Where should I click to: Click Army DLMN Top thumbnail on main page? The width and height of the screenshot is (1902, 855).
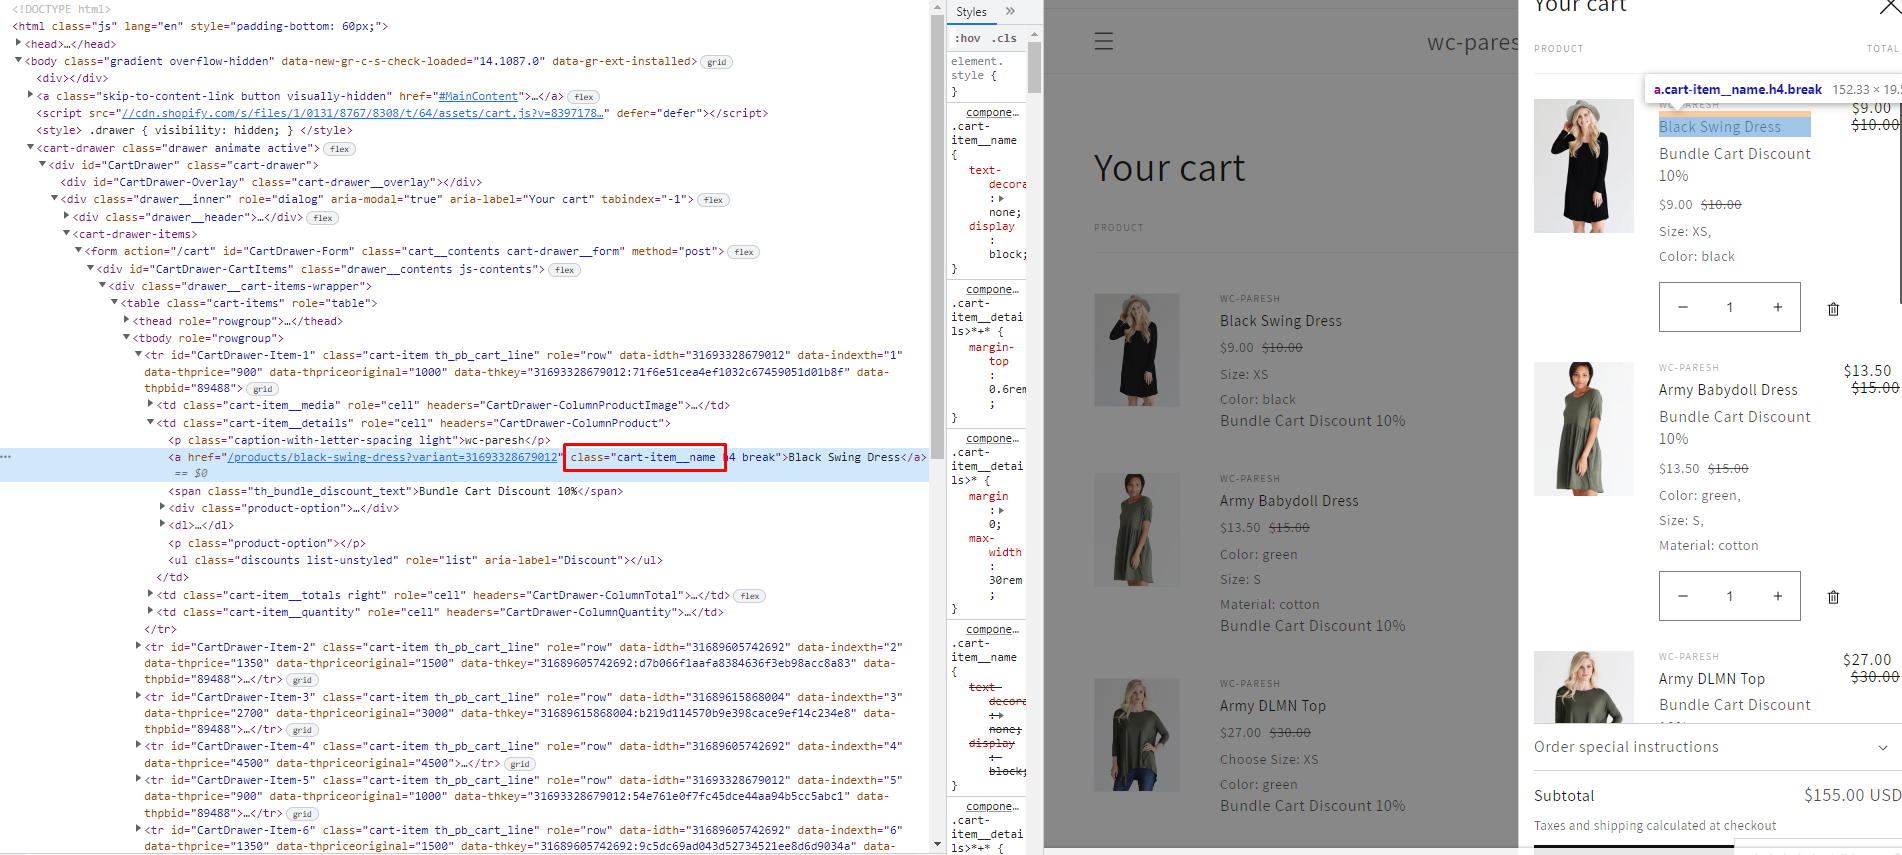[1137, 735]
